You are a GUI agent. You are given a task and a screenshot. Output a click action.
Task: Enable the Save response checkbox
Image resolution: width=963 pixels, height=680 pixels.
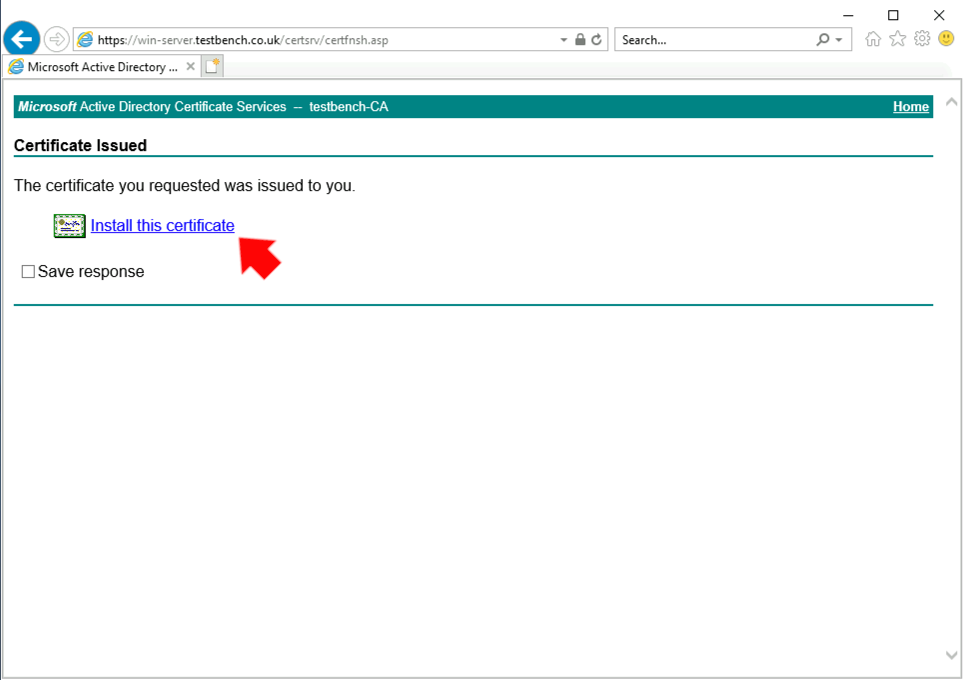coord(28,272)
